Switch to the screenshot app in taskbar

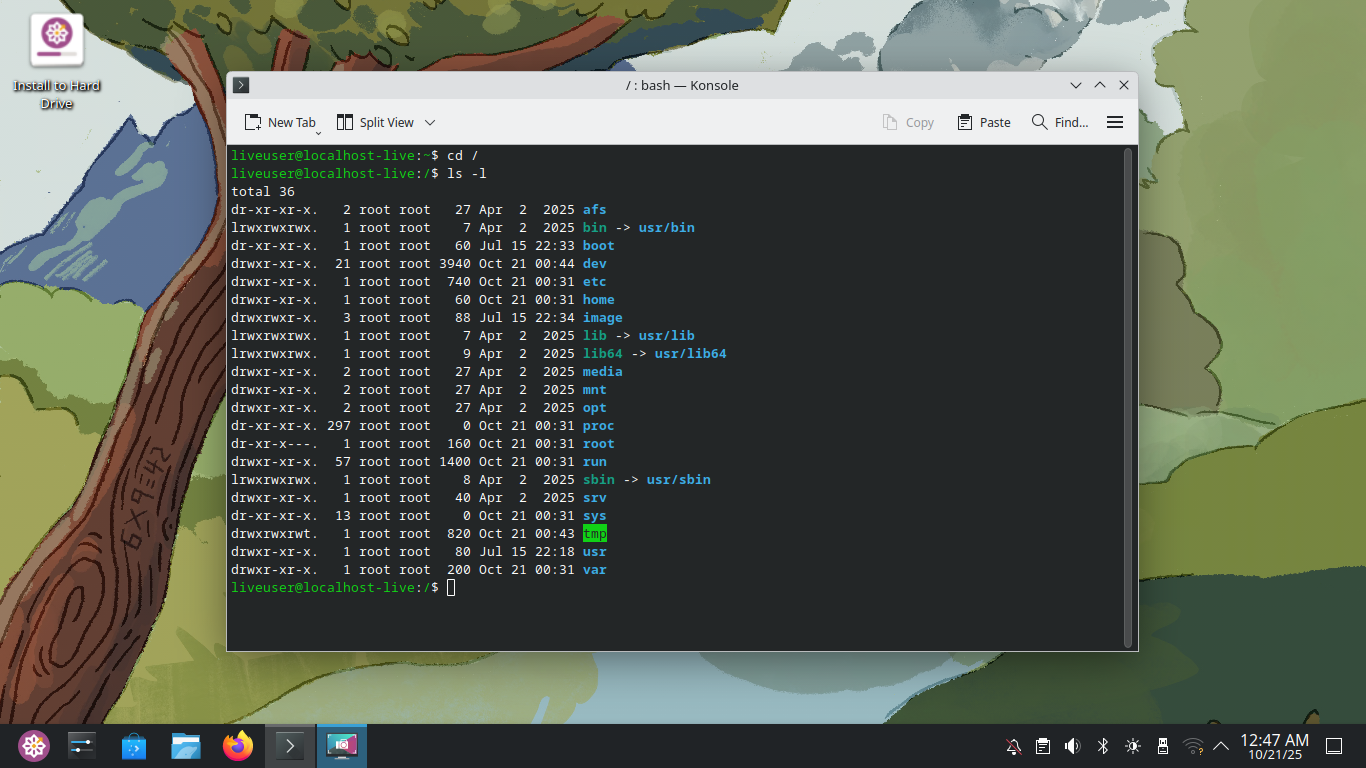pyautogui.click(x=342, y=746)
